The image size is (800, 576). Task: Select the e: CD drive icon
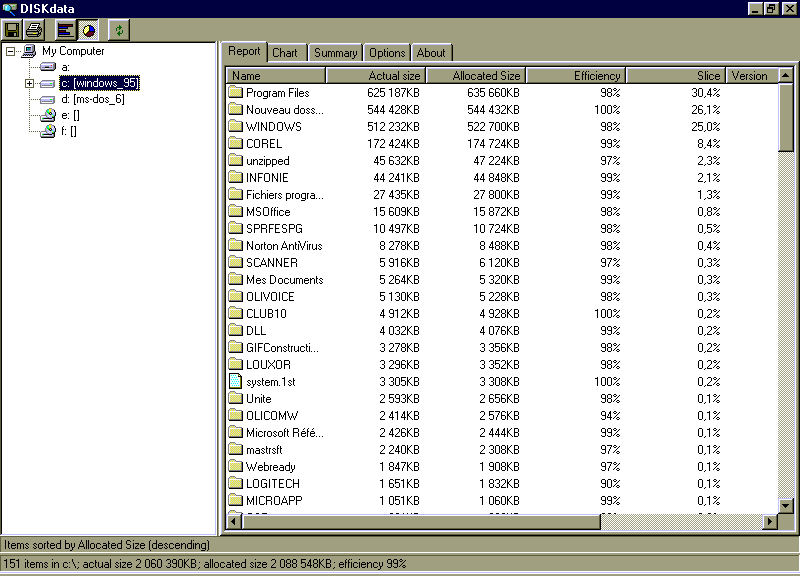48,116
